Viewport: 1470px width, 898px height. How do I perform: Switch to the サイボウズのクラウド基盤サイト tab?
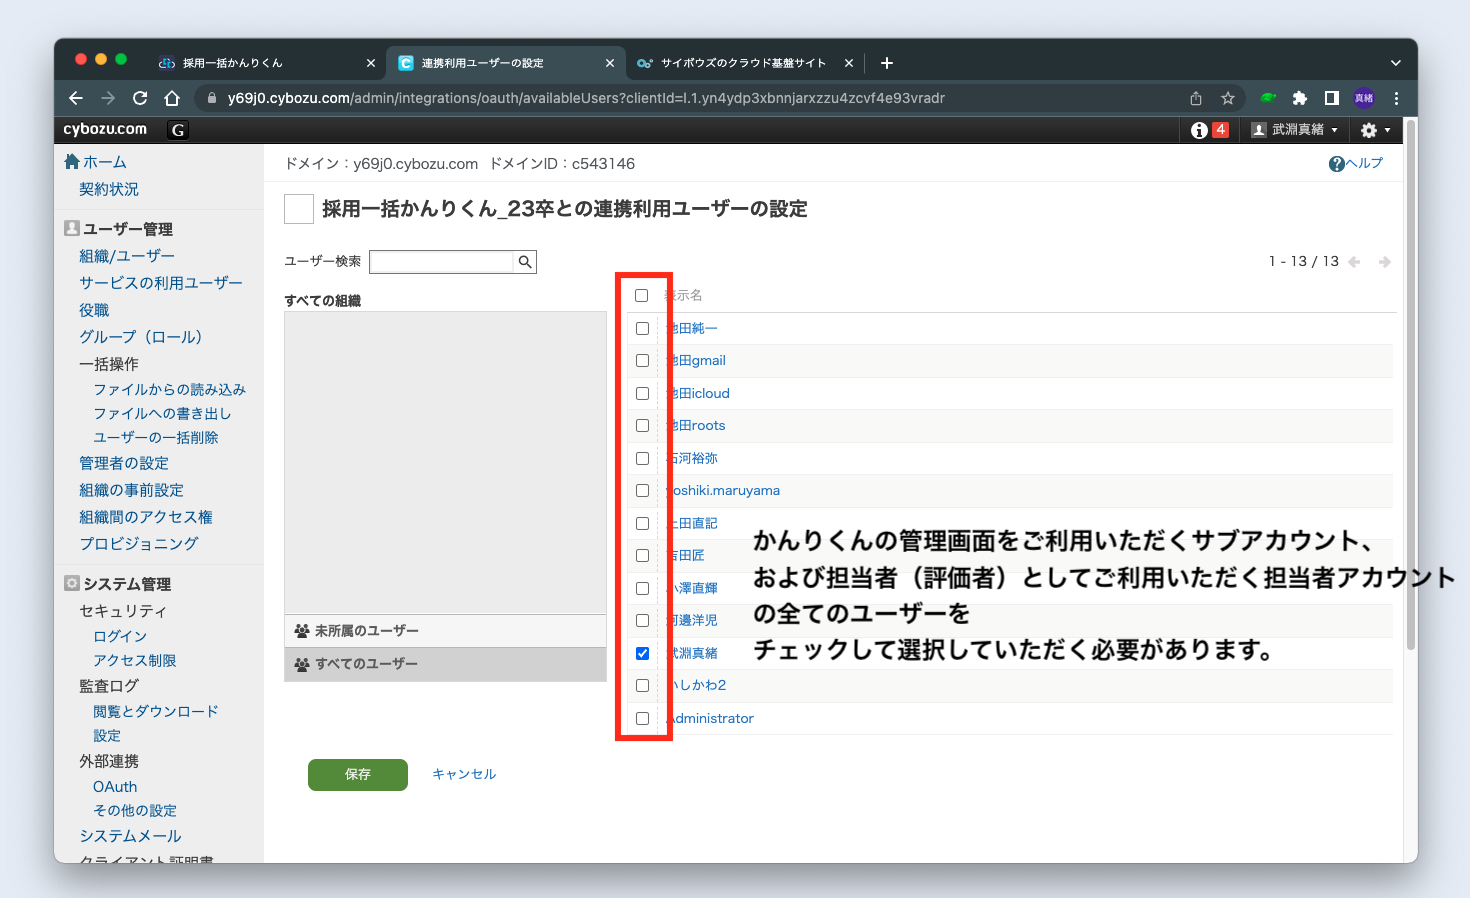(740, 63)
